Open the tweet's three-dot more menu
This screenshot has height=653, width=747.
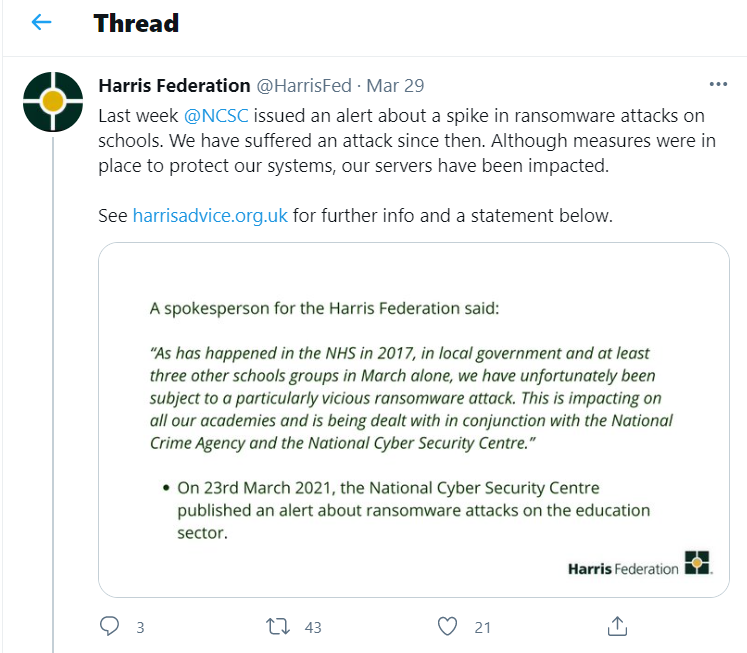click(x=718, y=85)
